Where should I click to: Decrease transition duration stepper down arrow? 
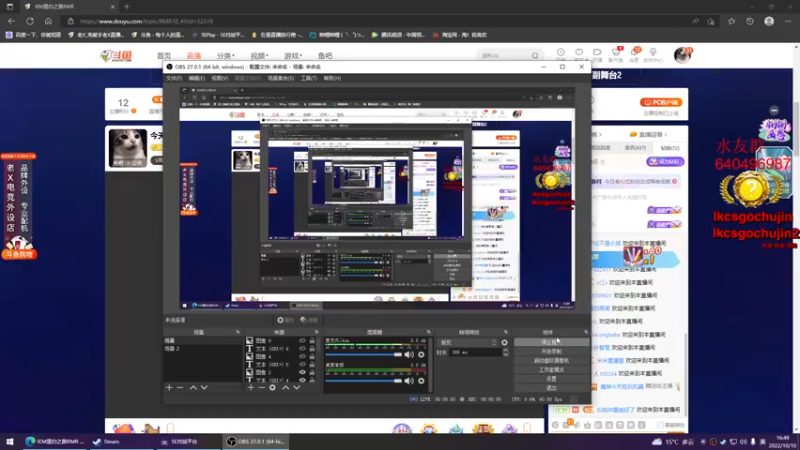(x=505, y=355)
